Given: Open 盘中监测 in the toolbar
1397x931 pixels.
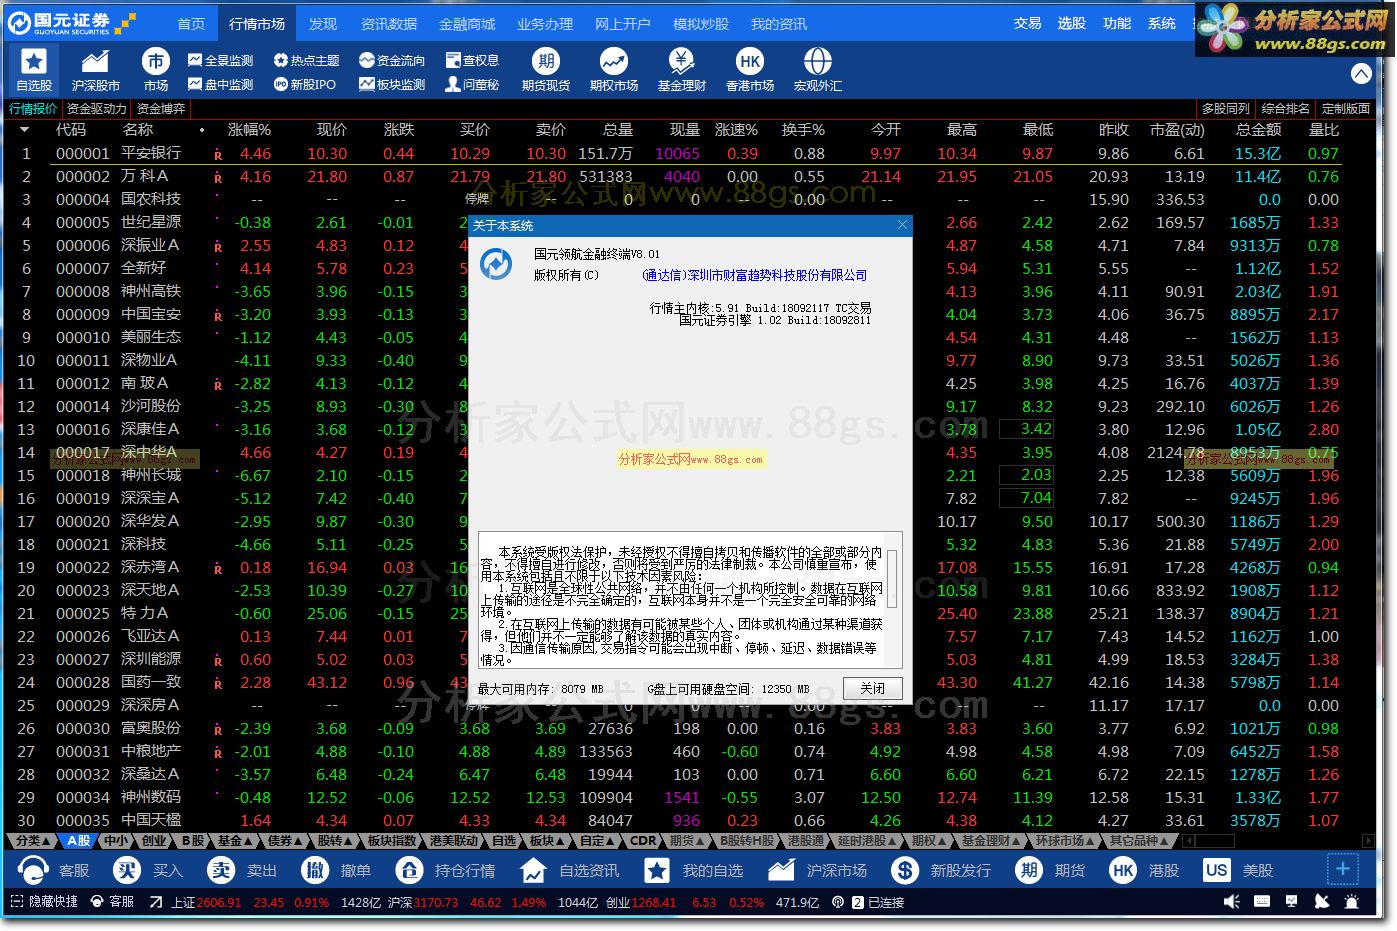Looking at the screenshot, I should tap(221, 85).
